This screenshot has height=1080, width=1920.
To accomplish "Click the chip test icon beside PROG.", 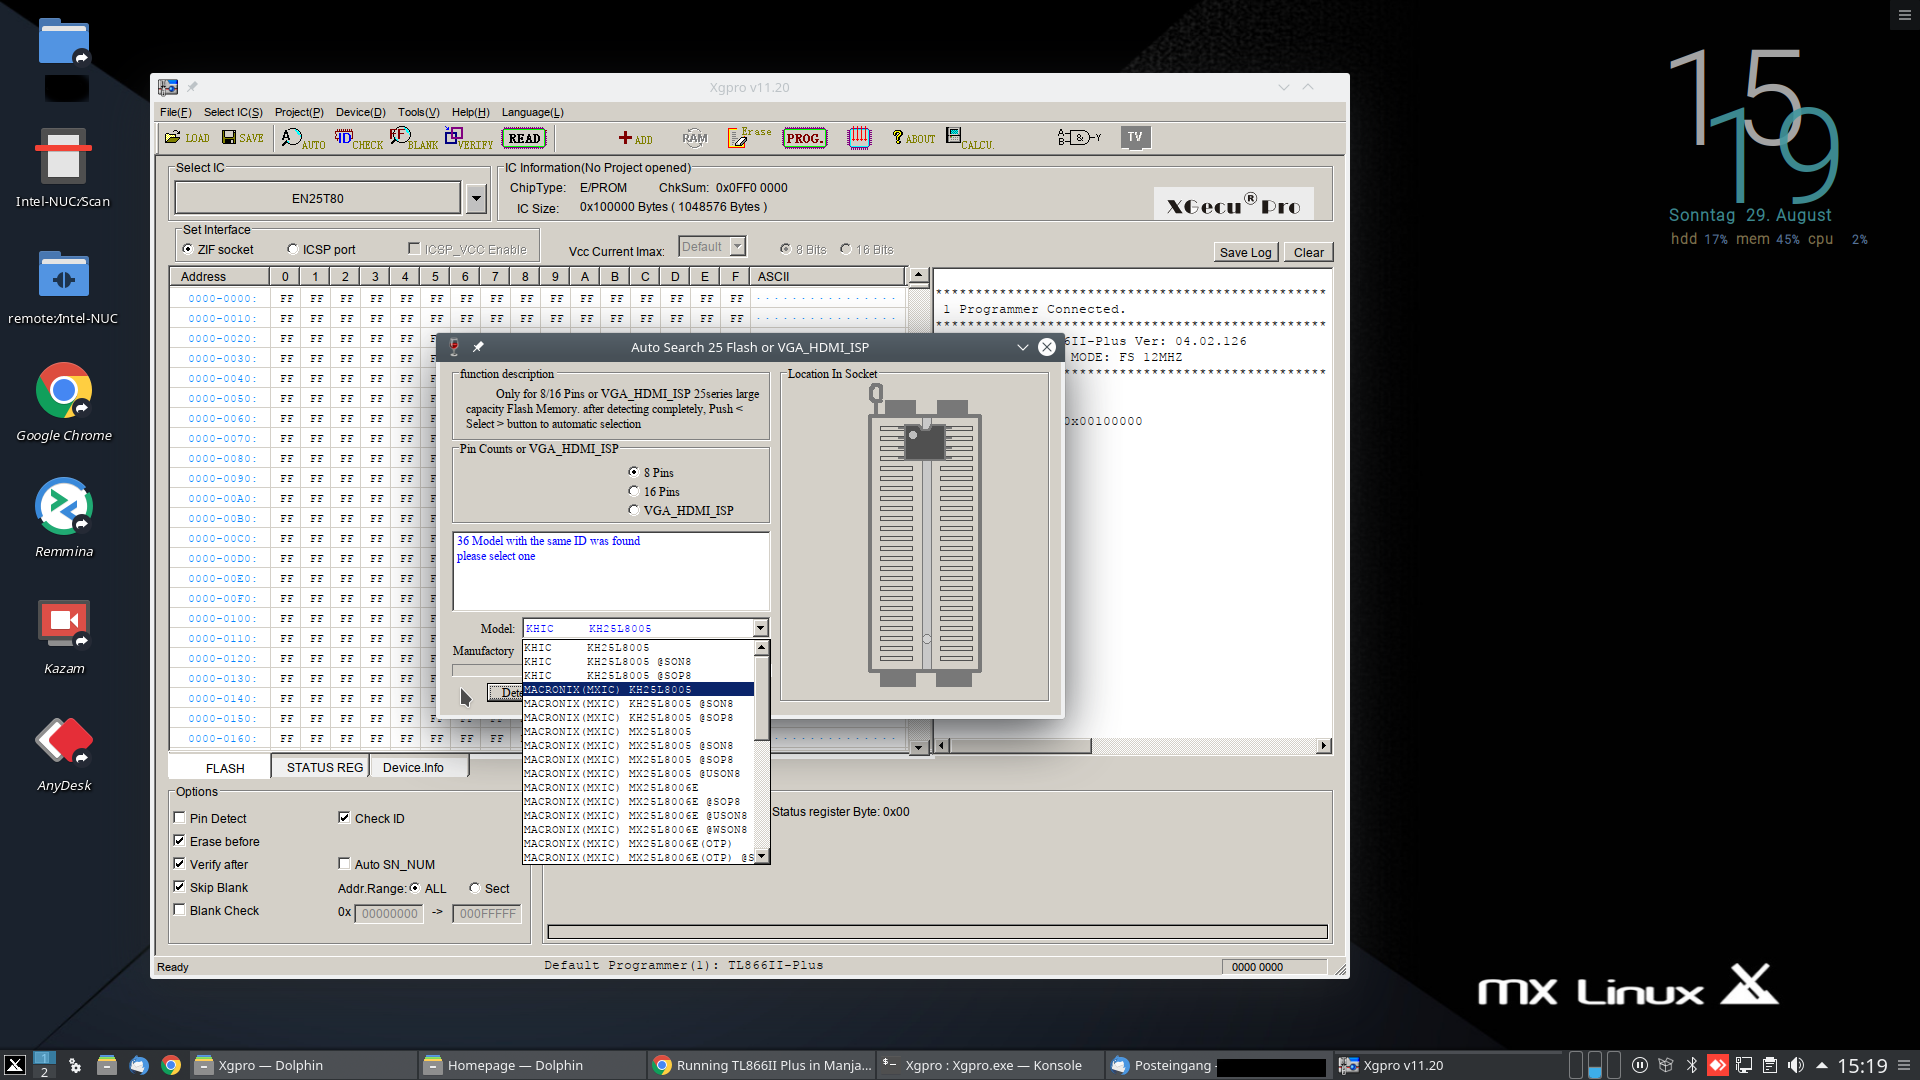I will click(x=859, y=138).
